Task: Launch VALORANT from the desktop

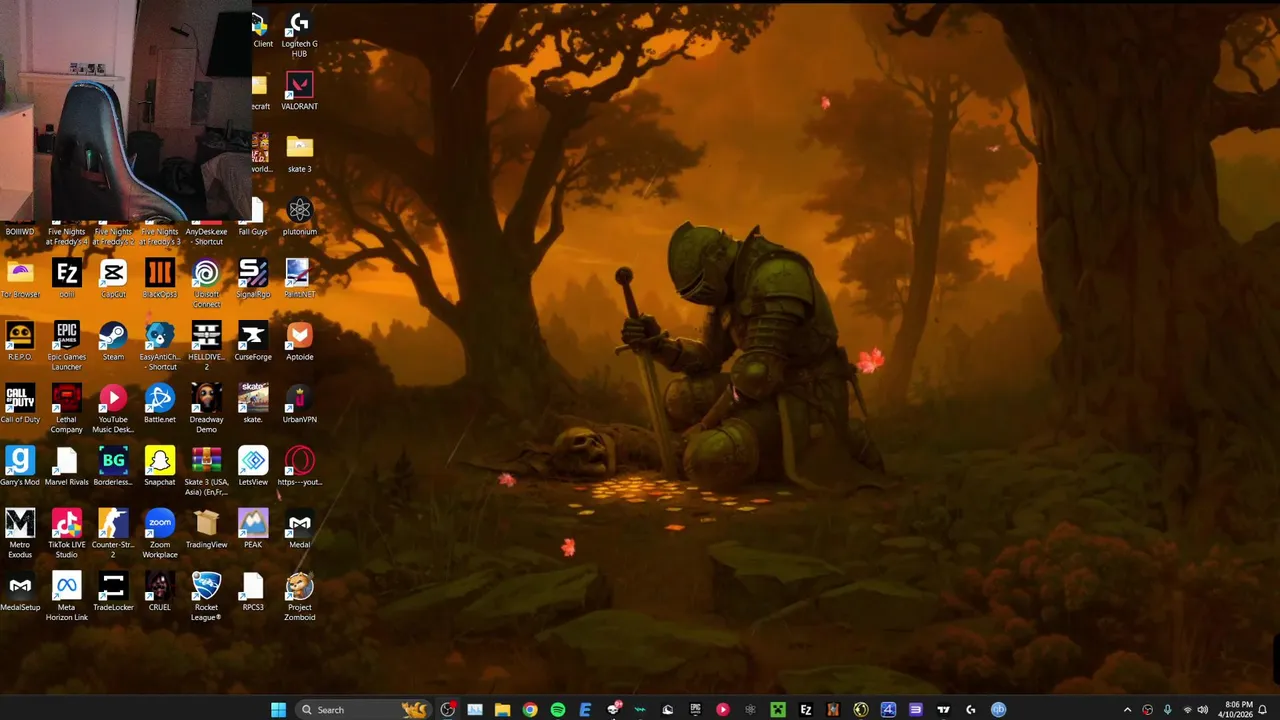Action: (299, 91)
